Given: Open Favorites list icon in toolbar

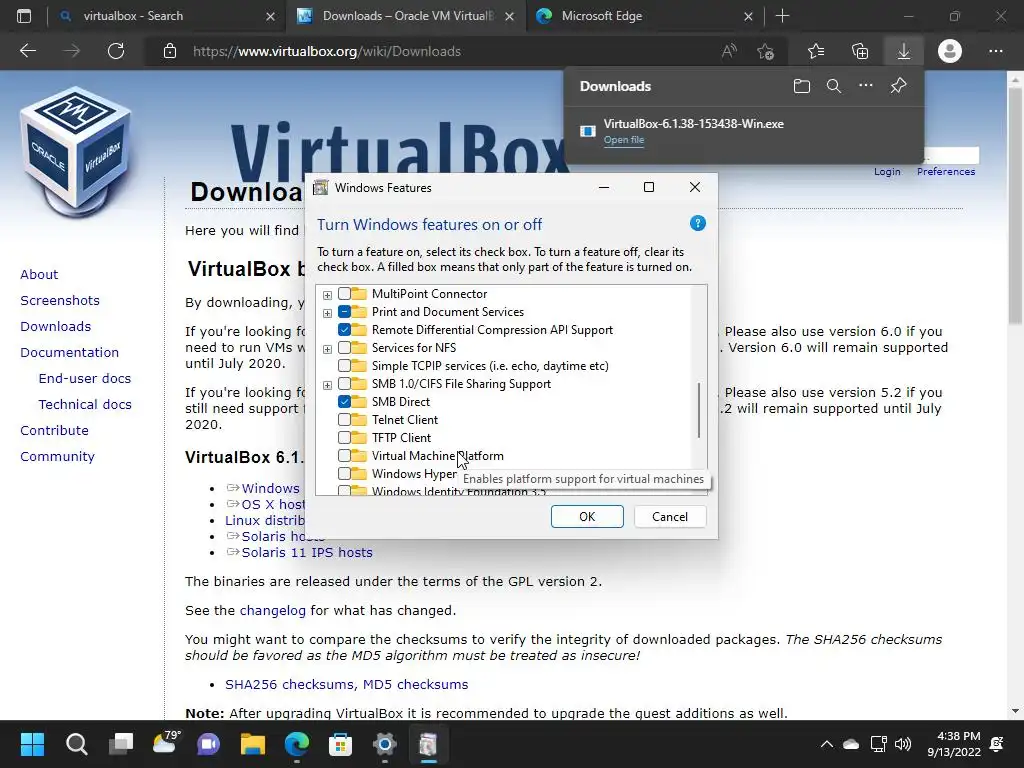Looking at the screenshot, I should (x=816, y=51).
